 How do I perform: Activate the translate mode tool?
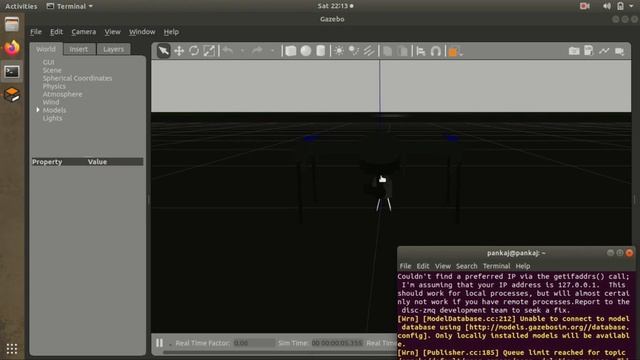coord(179,51)
